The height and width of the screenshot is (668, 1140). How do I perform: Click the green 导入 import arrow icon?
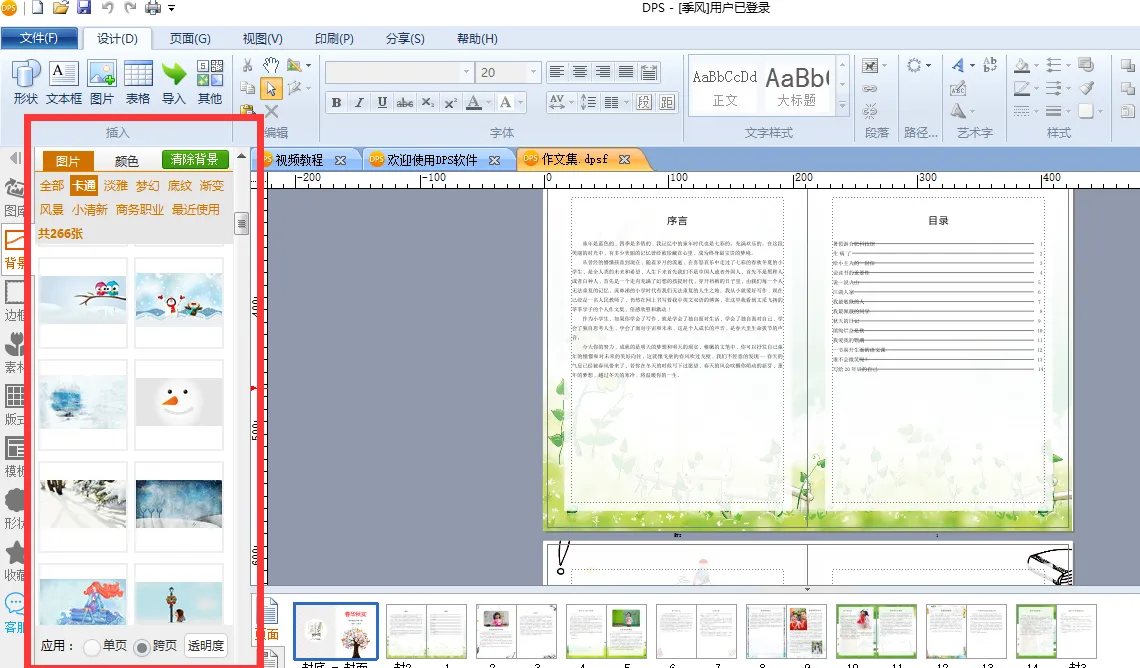click(174, 75)
